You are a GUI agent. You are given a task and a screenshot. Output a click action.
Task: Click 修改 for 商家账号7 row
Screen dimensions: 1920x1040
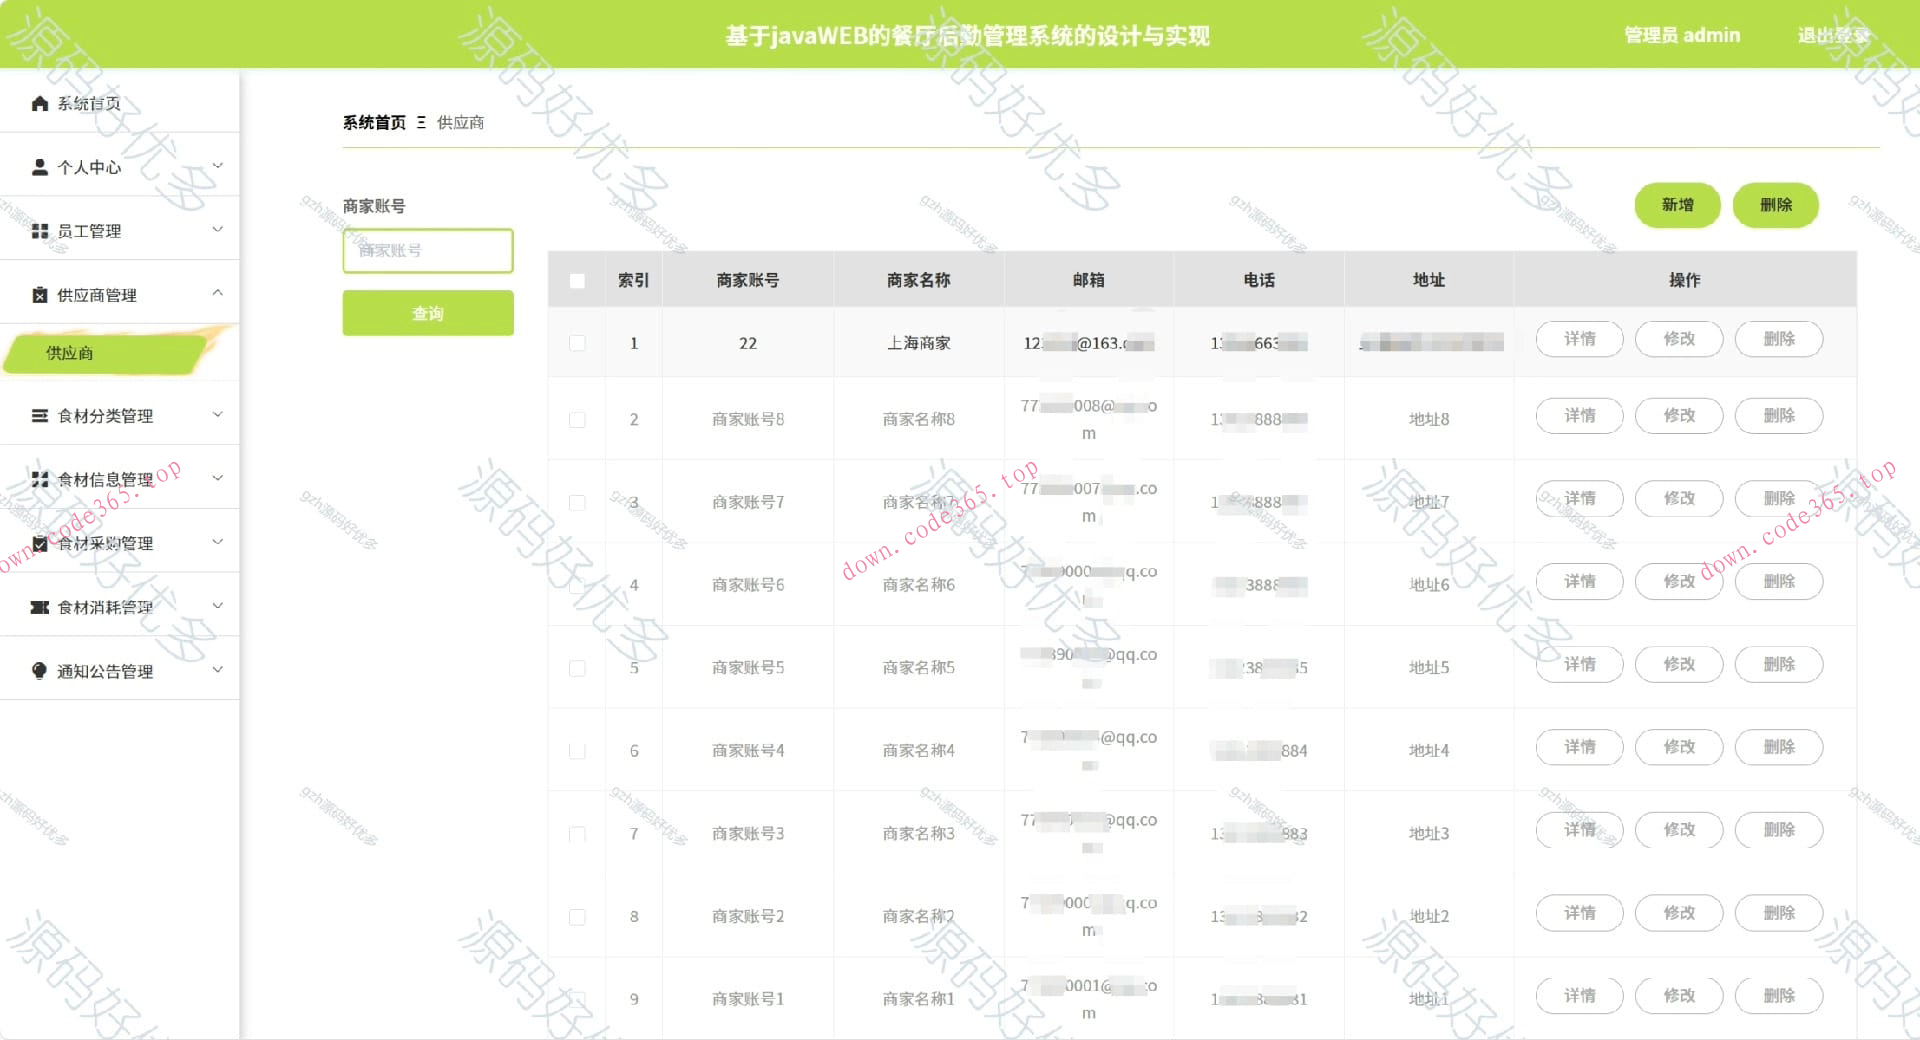click(x=1679, y=498)
